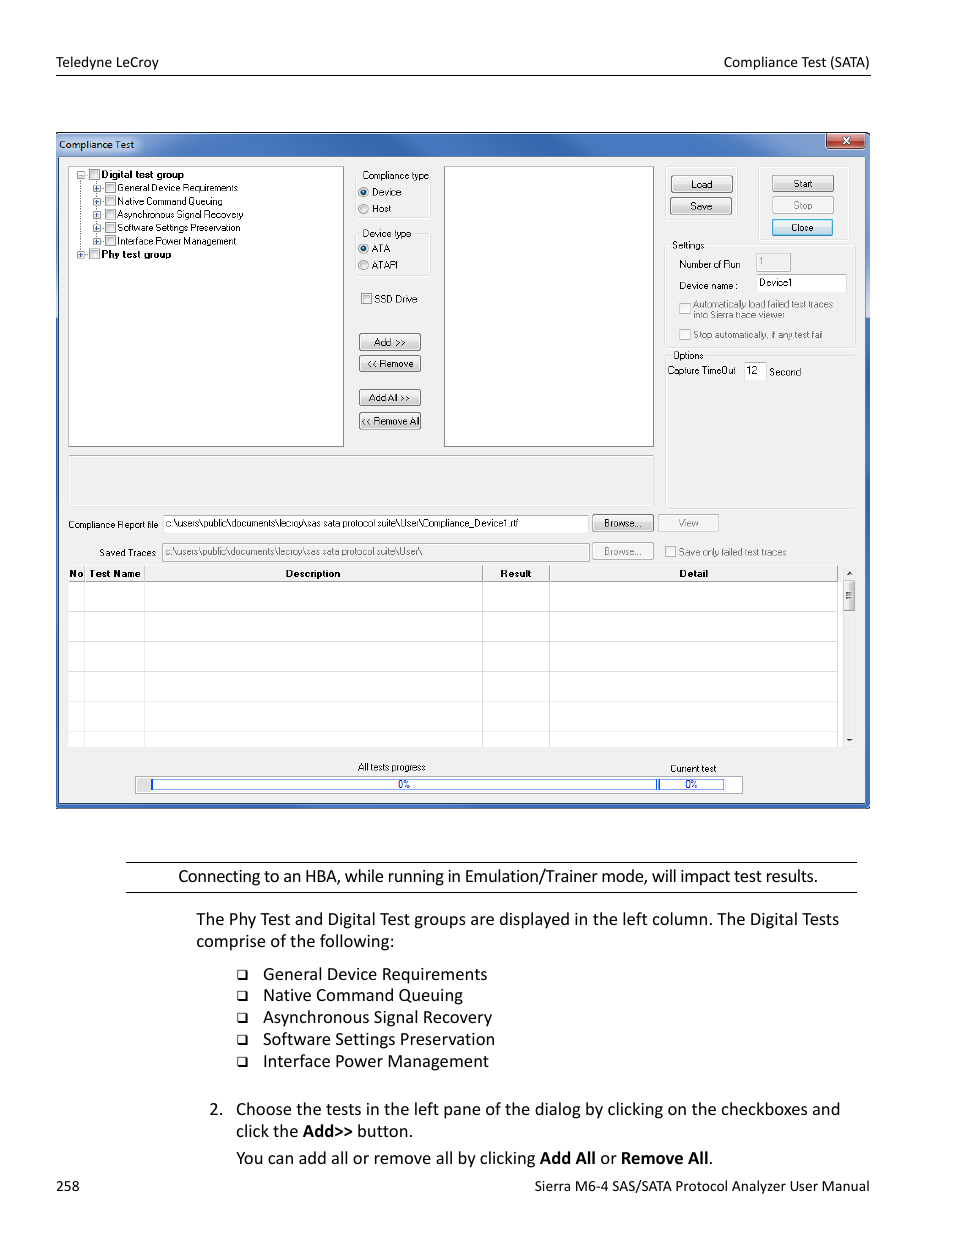The width and height of the screenshot is (954, 1235).
Task: Browse for the Compliance Report file
Action: pyautogui.click(x=622, y=523)
